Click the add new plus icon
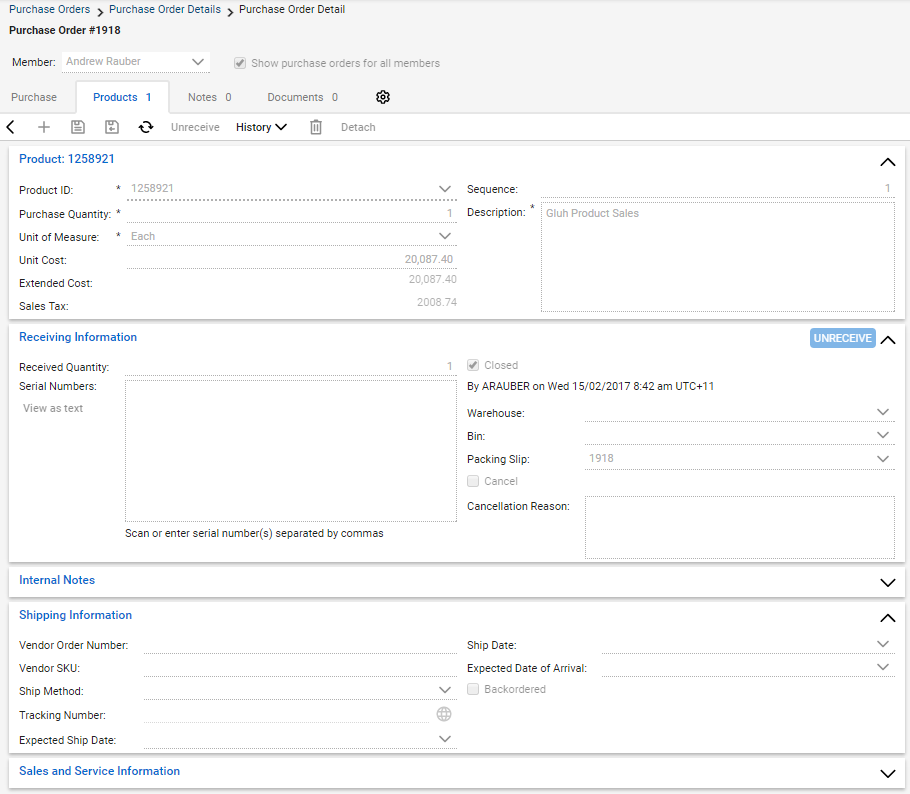910x794 pixels. pyautogui.click(x=43, y=127)
